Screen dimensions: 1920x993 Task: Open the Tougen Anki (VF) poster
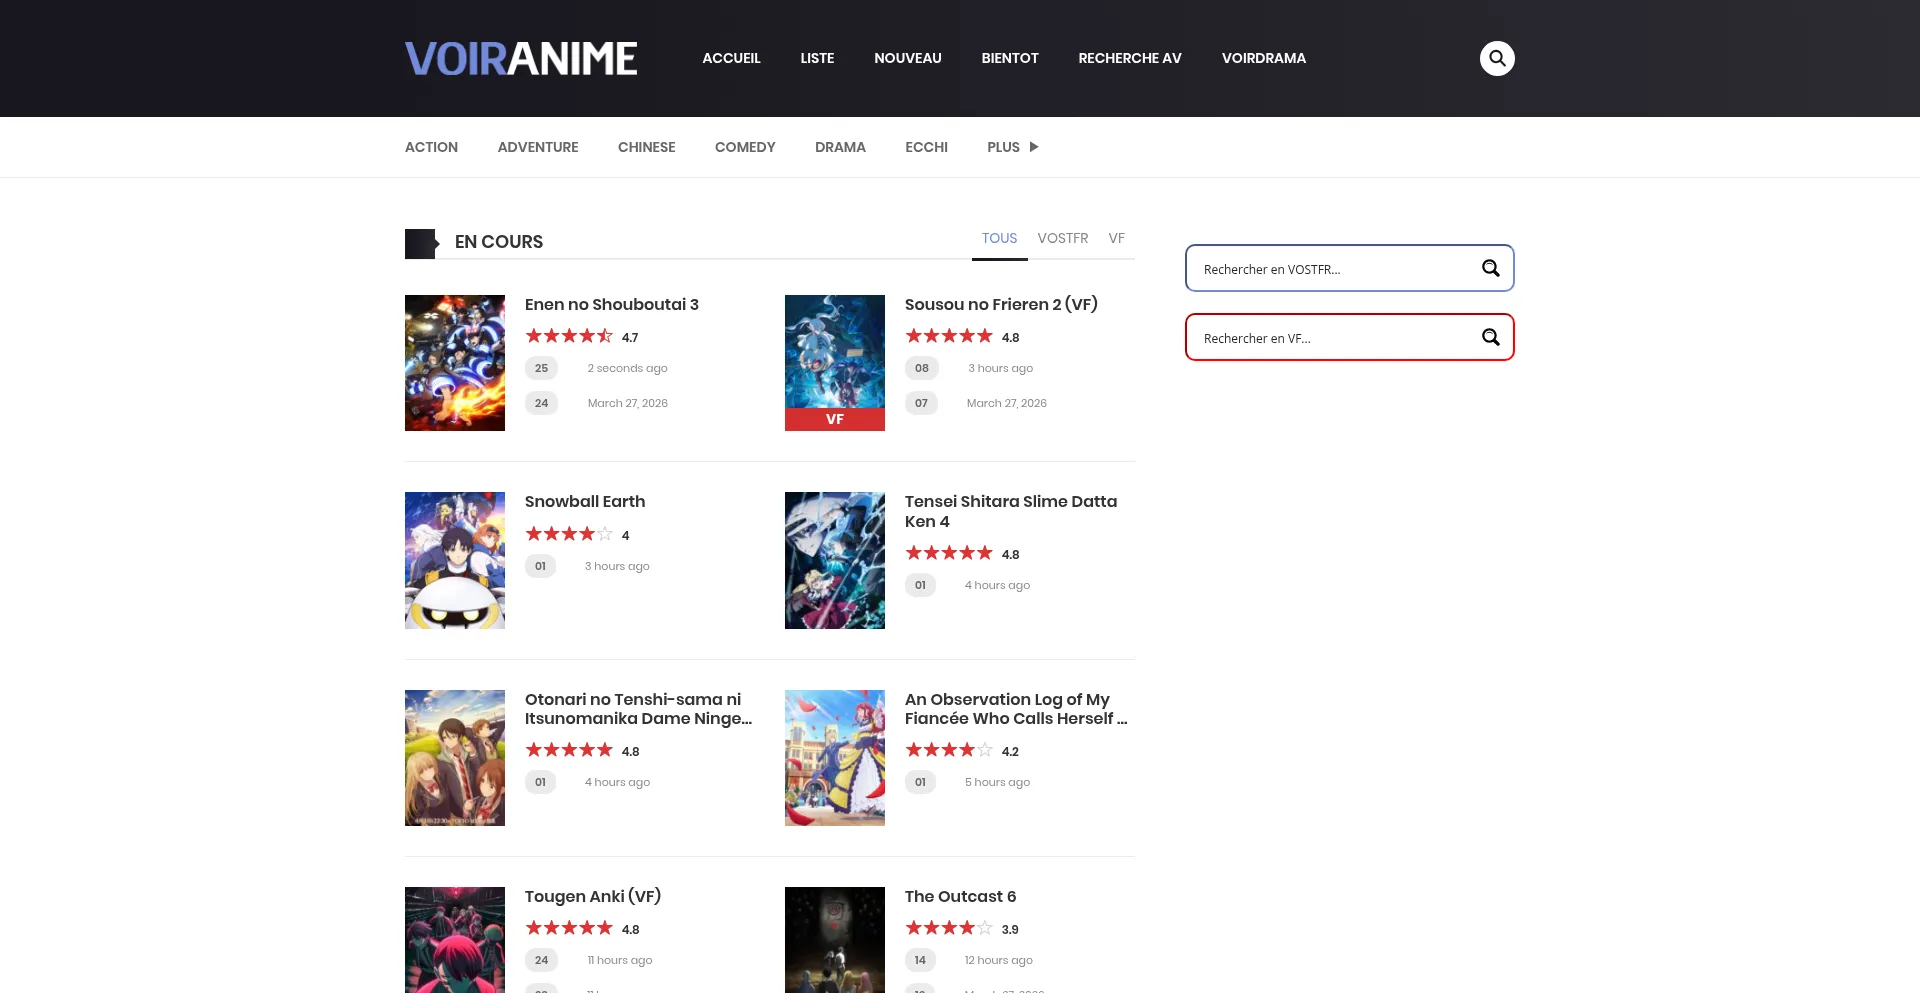coord(455,940)
